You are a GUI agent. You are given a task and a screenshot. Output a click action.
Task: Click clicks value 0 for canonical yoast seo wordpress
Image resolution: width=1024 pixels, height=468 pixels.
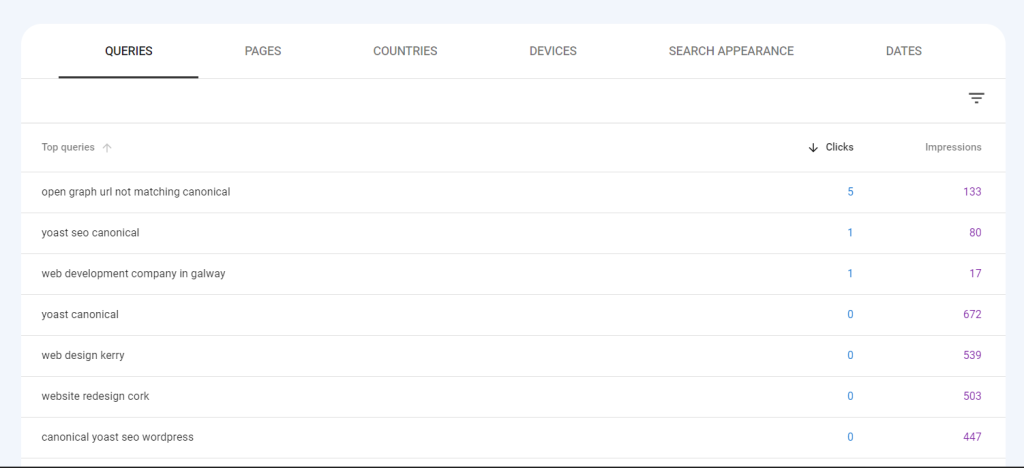coord(850,437)
